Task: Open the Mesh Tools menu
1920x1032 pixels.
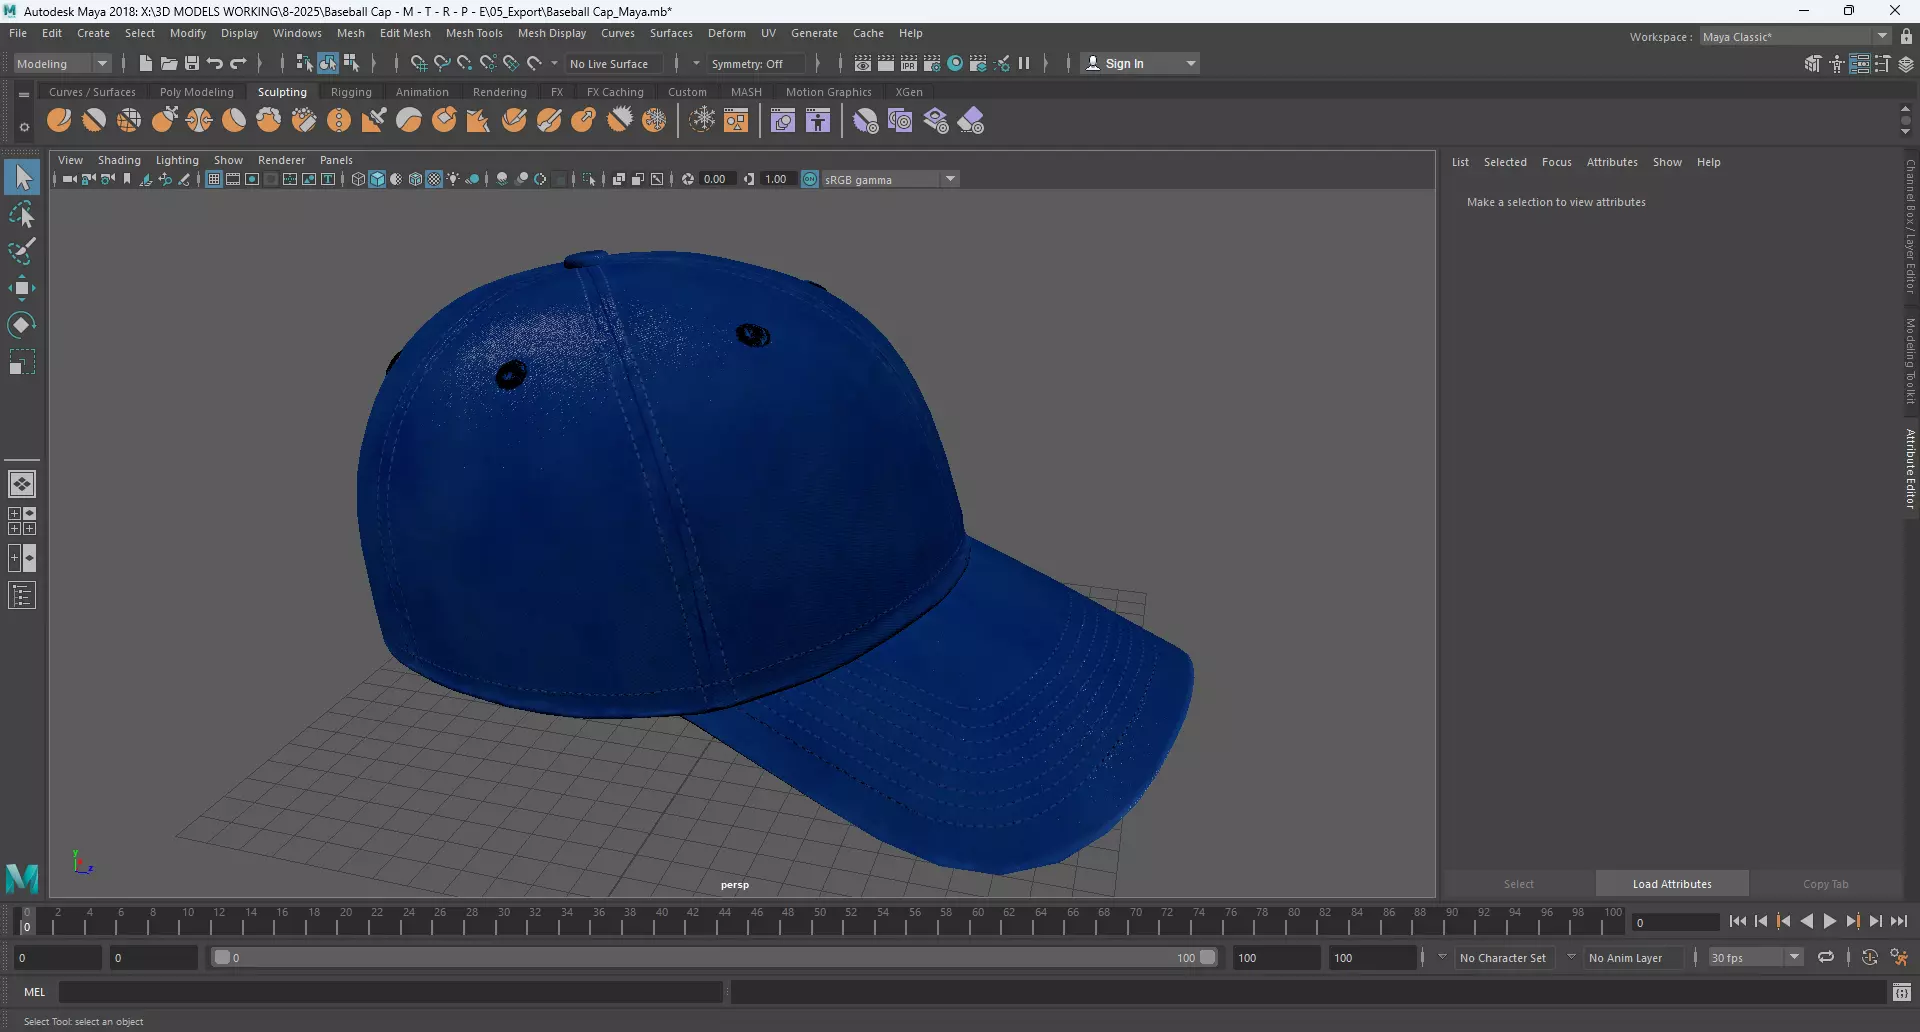Action: coord(474,33)
